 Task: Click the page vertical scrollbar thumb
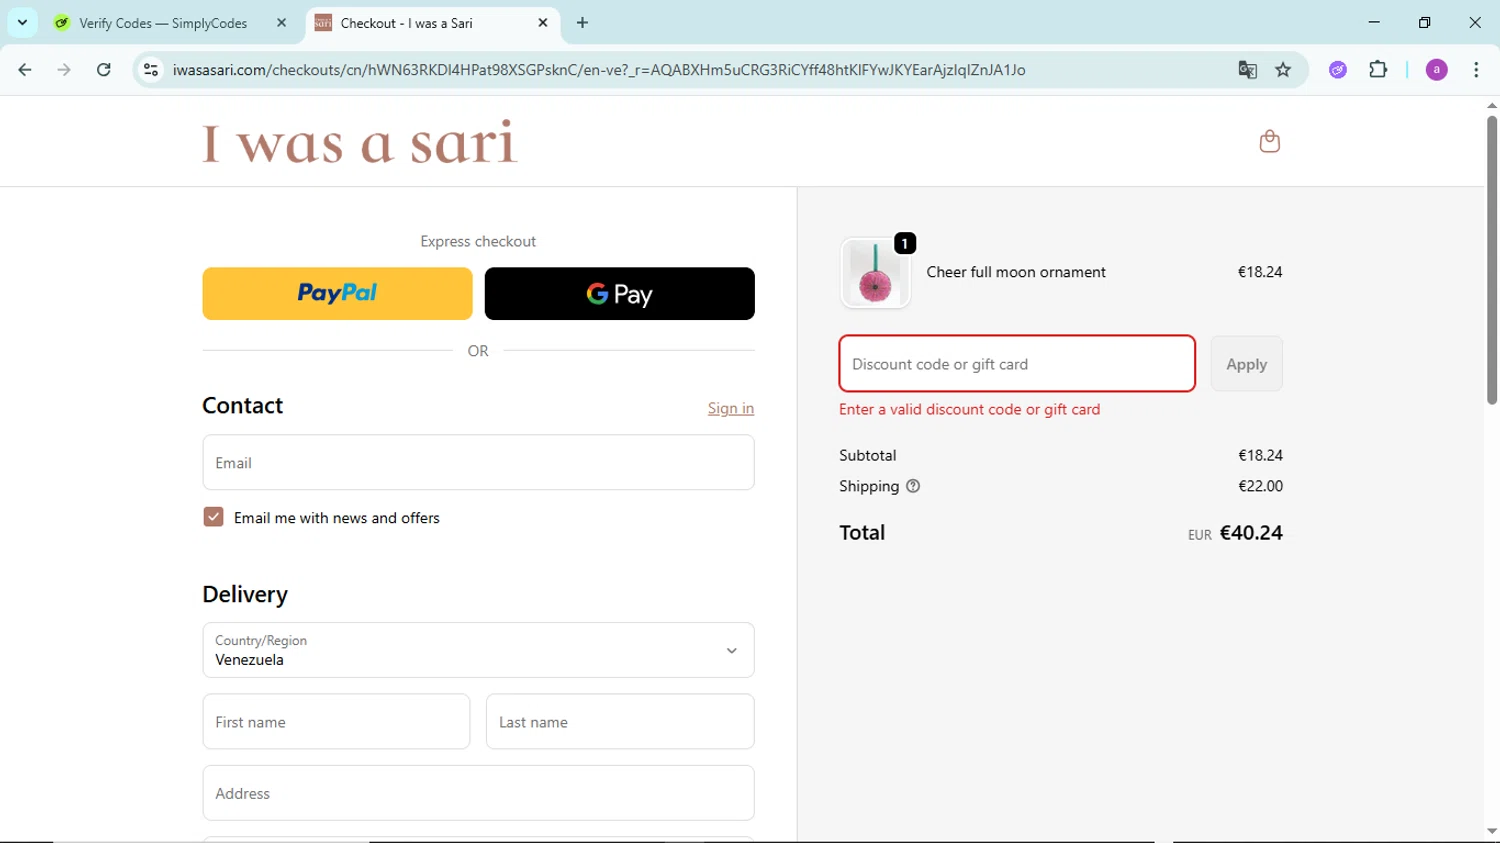point(1491,260)
